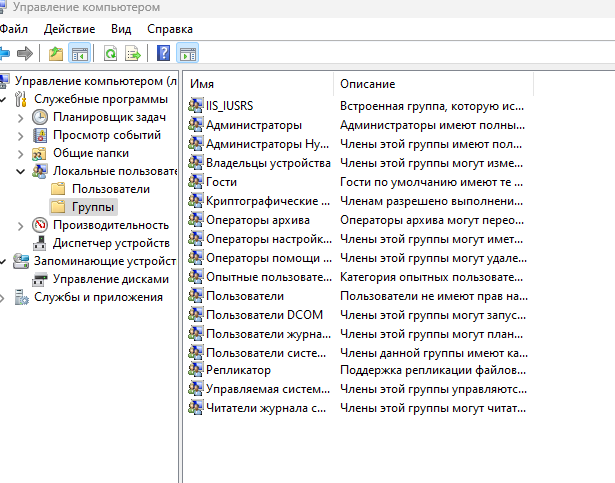Open the Действие menu
The width and height of the screenshot is (615, 483).
point(69,29)
